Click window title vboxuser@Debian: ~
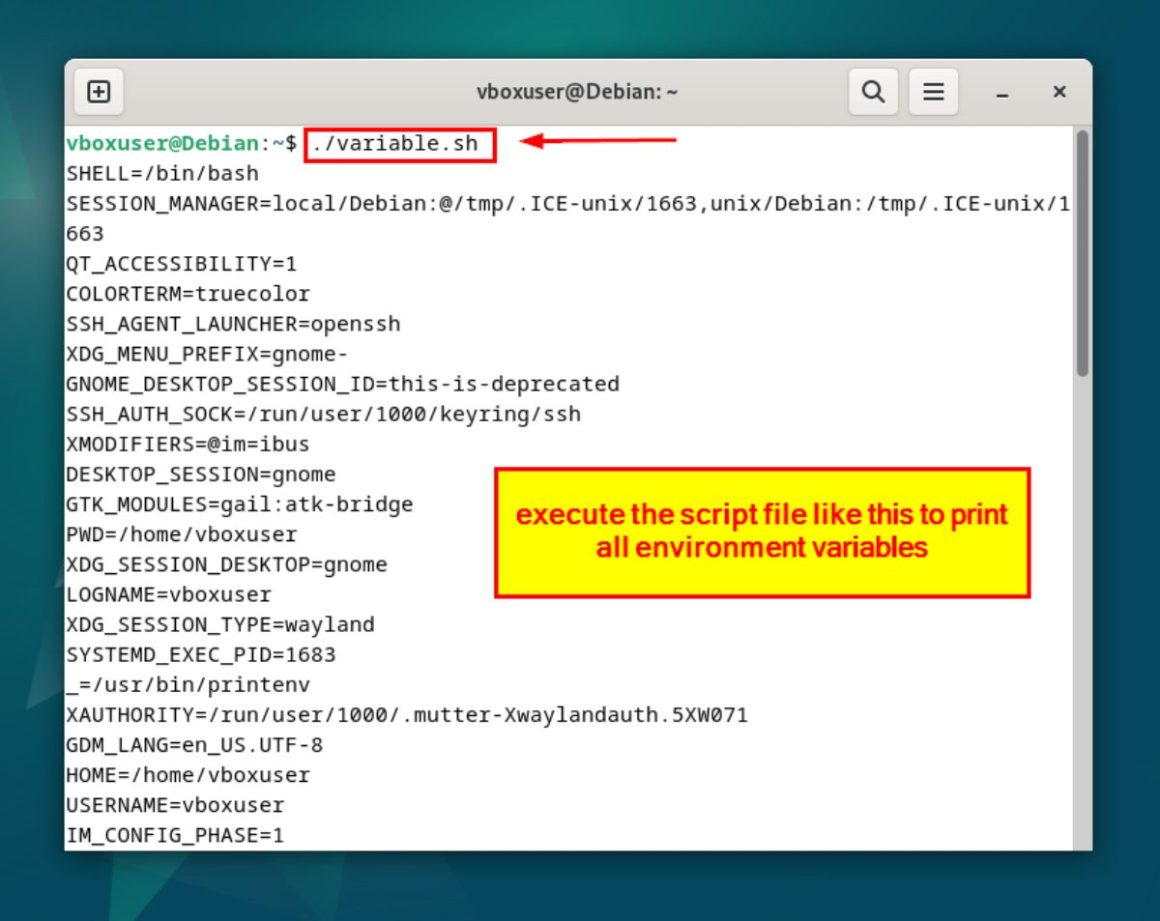This screenshot has height=921, width=1160. 577,92
